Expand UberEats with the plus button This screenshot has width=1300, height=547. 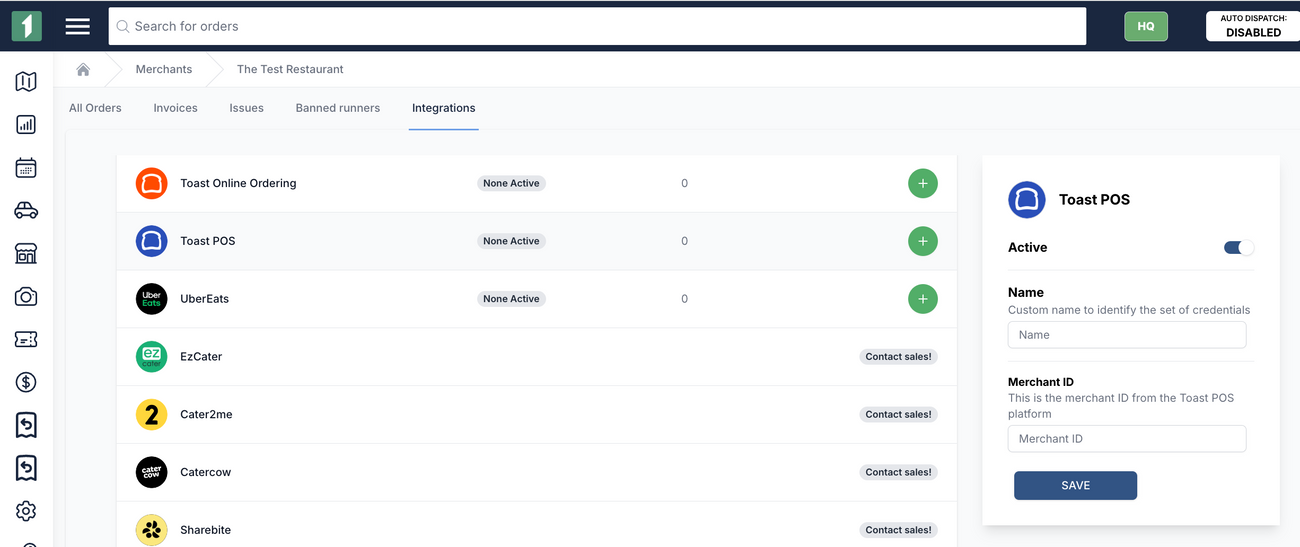click(x=922, y=299)
